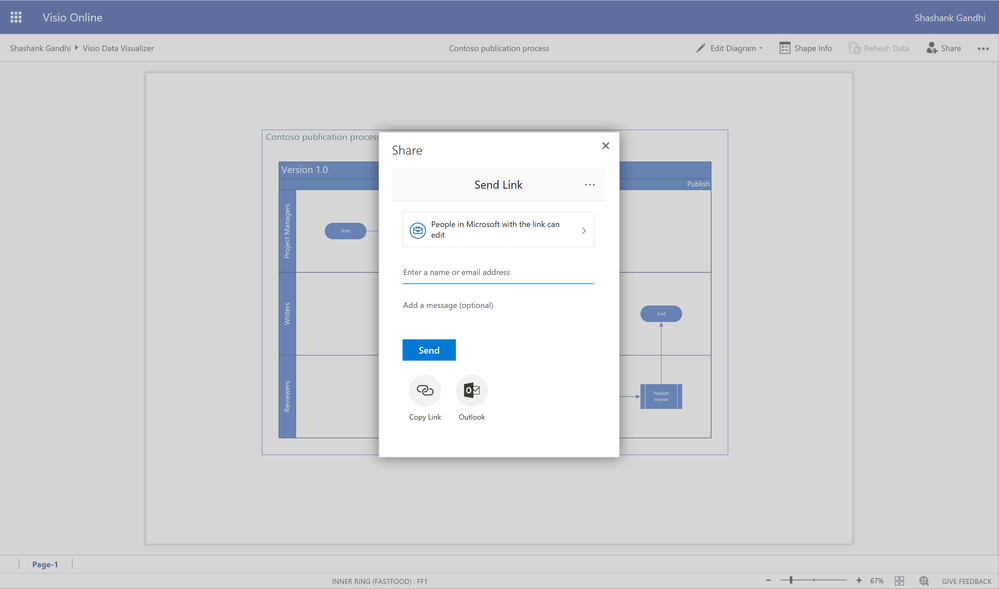Screen dimensions: 999x589
Task: Open GIVE FEEDBACK link
Action: click(967, 581)
